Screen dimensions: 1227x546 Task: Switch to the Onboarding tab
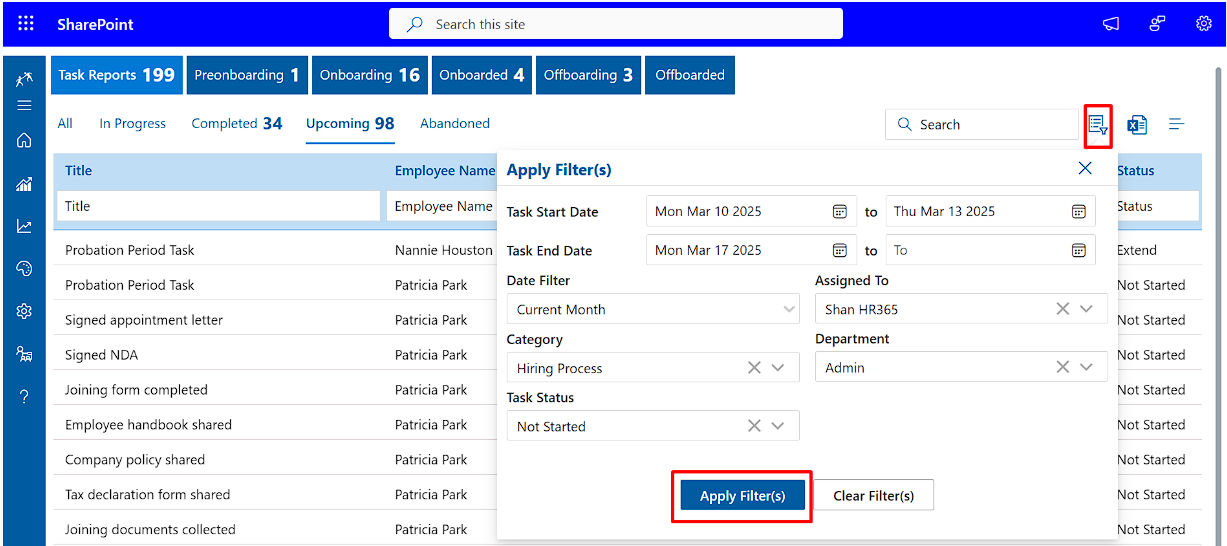tap(369, 75)
